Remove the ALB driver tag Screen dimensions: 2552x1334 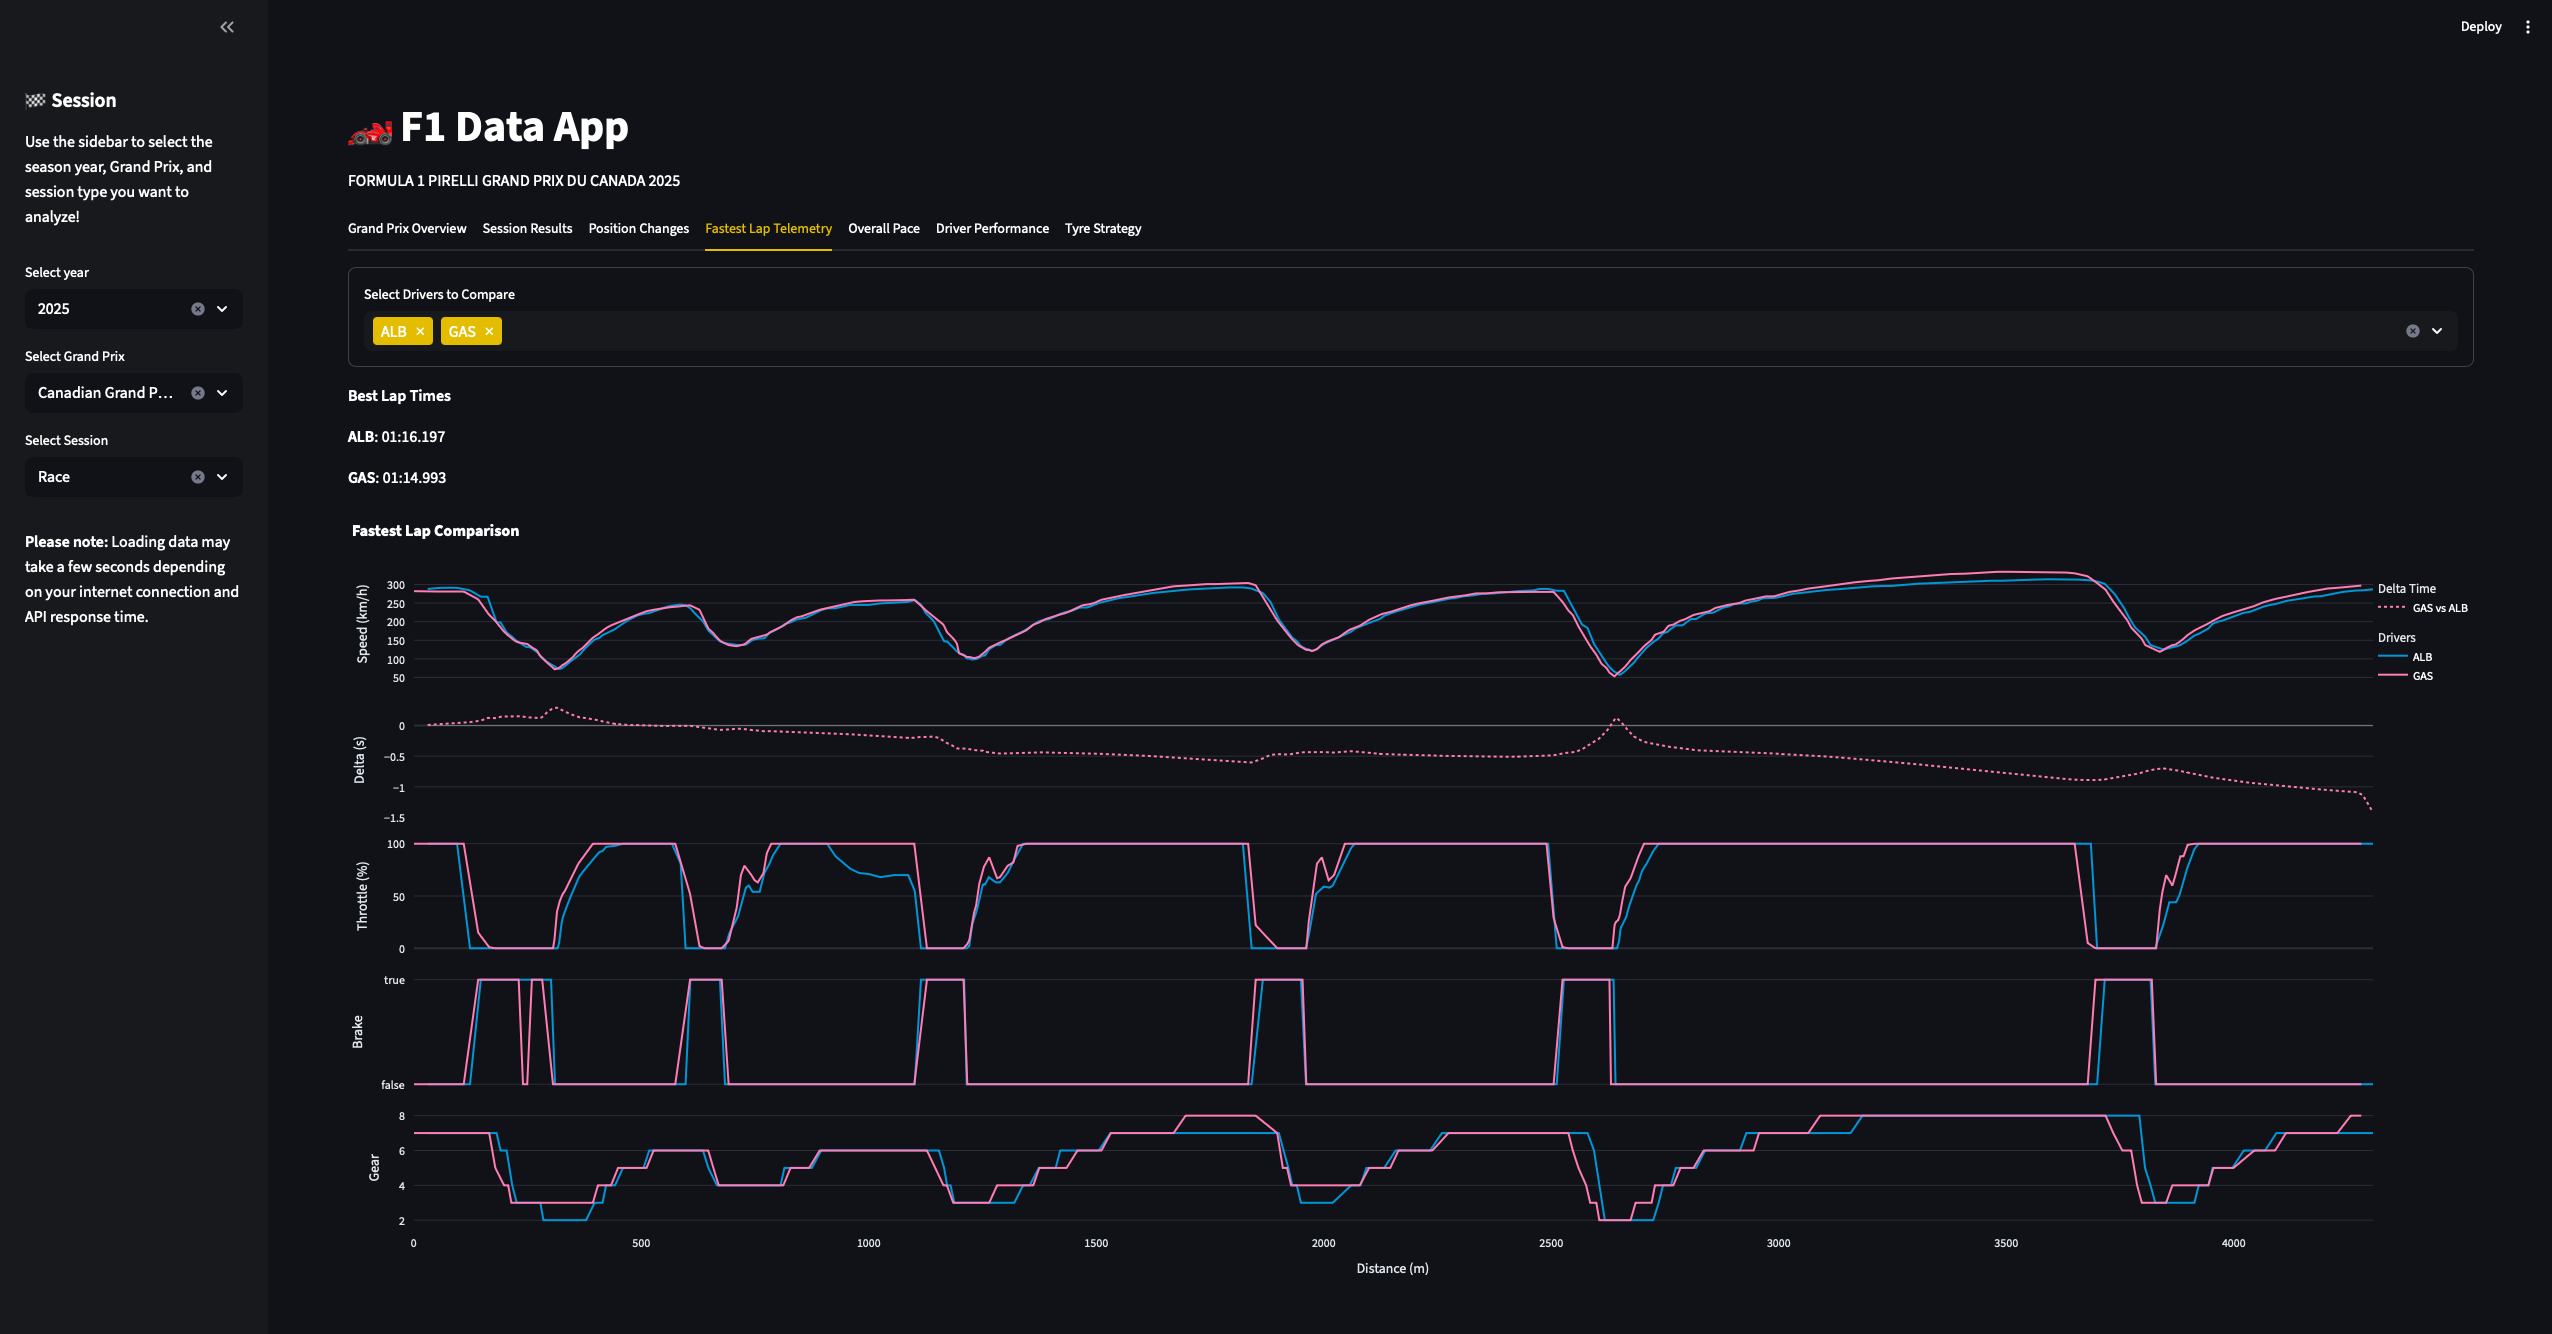pos(420,331)
